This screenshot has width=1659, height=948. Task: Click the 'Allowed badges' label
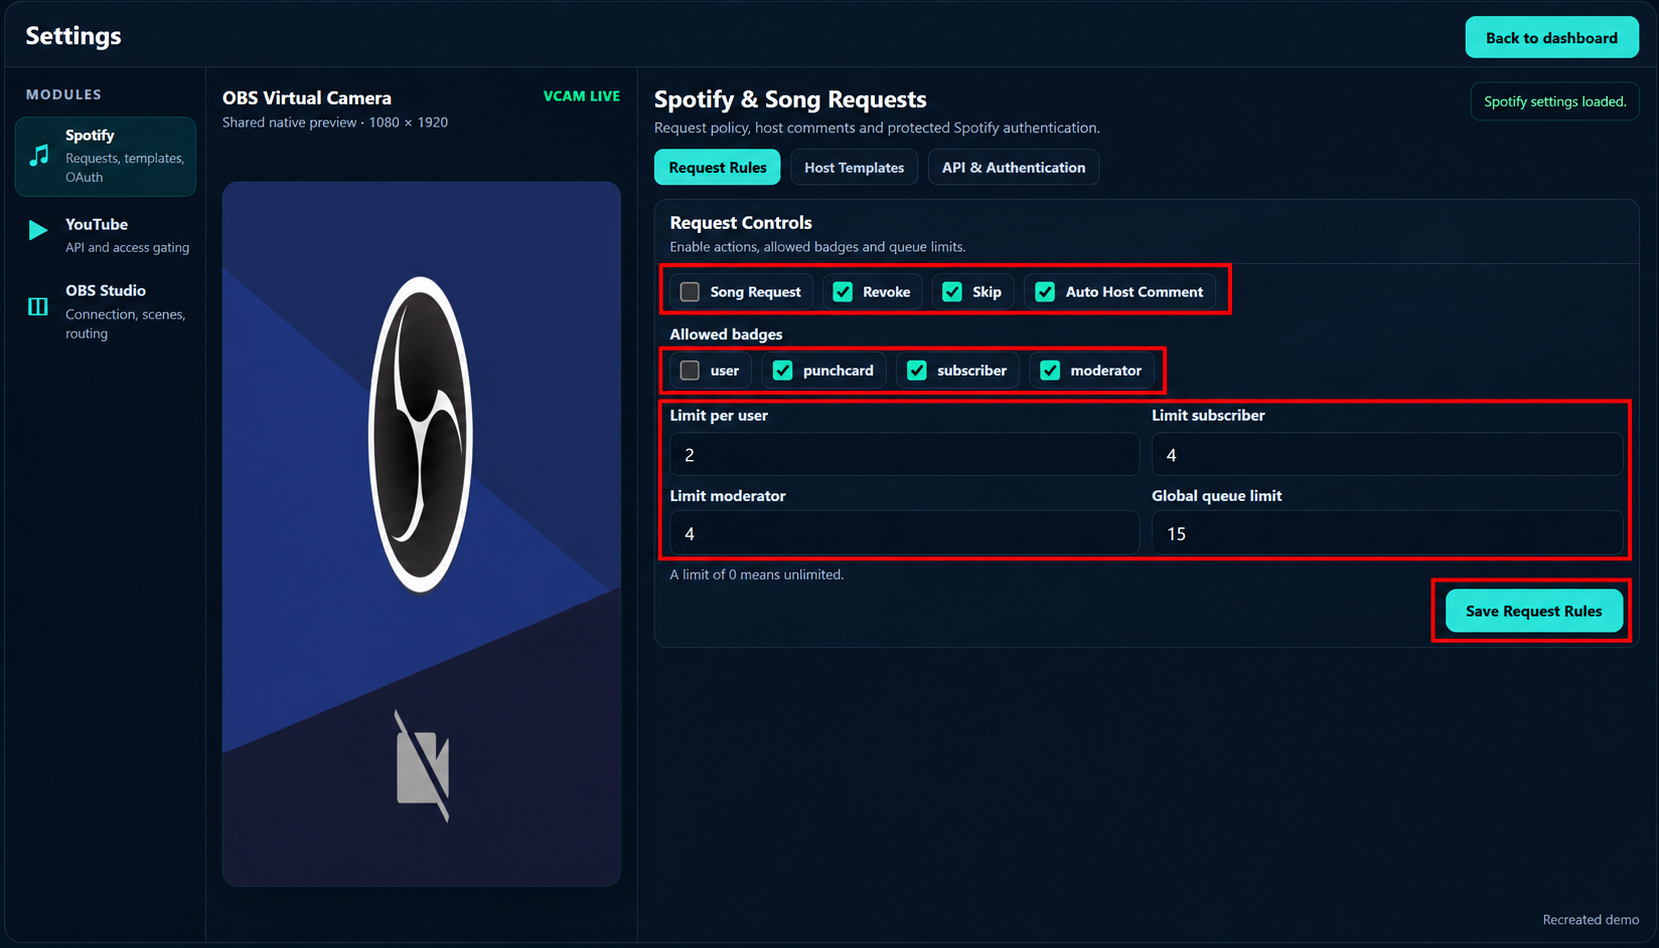(x=726, y=334)
